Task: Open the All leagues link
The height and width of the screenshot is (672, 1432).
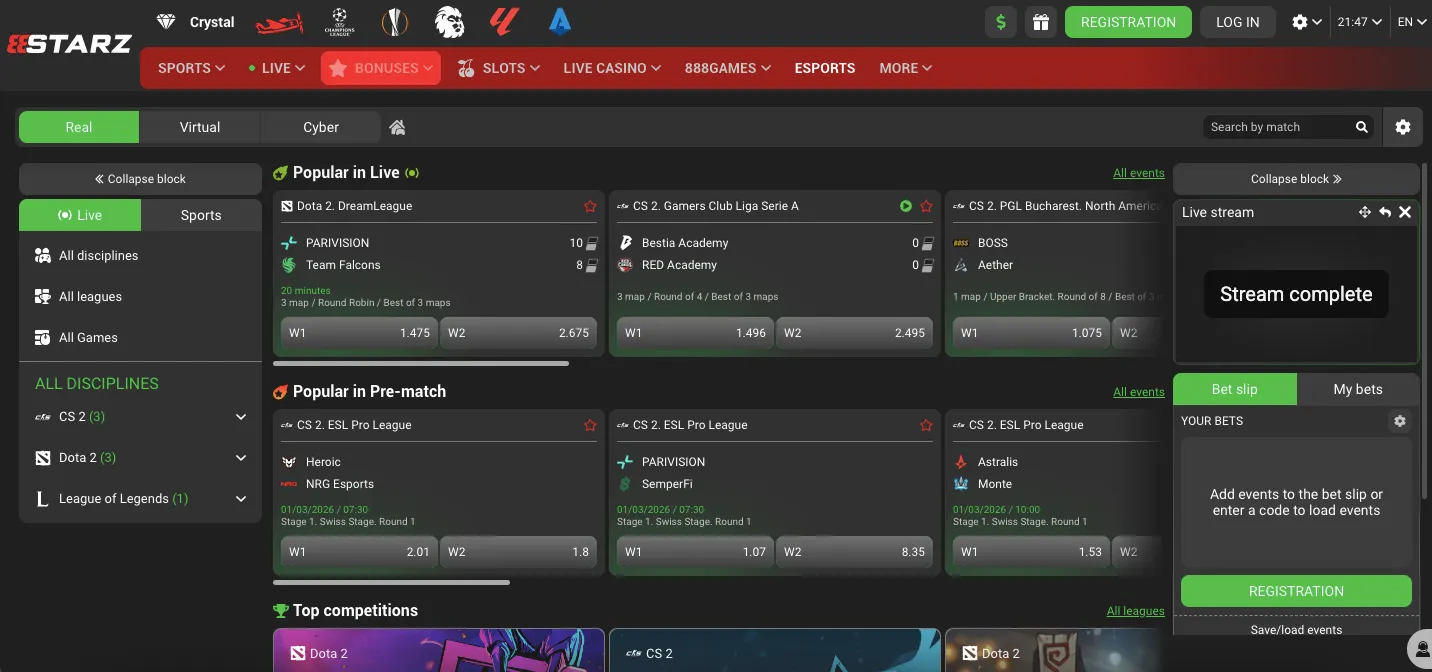Action: [x=1136, y=611]
